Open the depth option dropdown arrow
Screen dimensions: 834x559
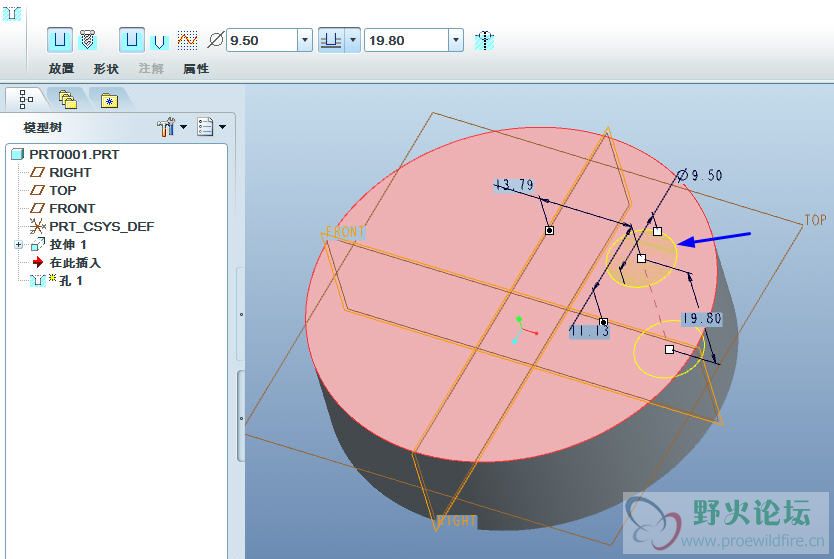click(353, 40)
